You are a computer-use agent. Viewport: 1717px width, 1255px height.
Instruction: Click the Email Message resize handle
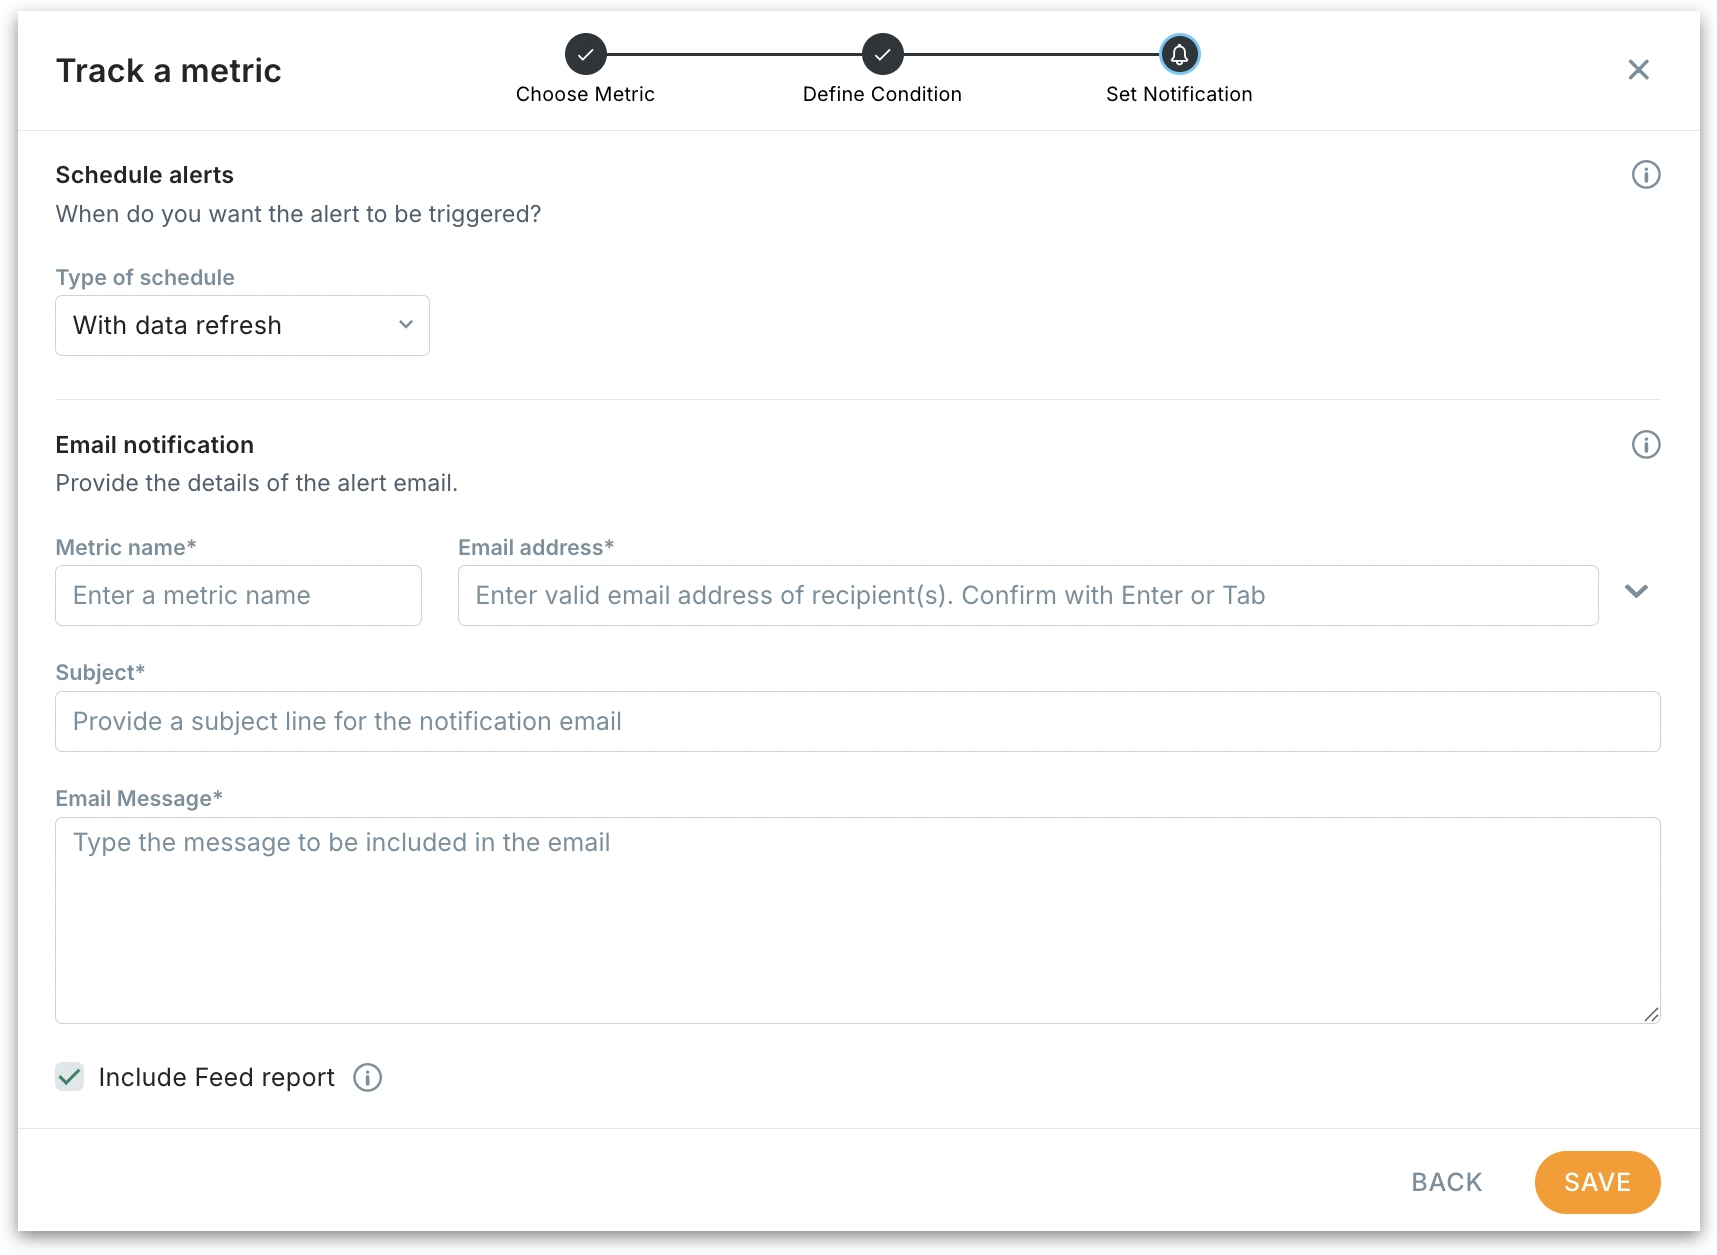click(1651, 1015)
